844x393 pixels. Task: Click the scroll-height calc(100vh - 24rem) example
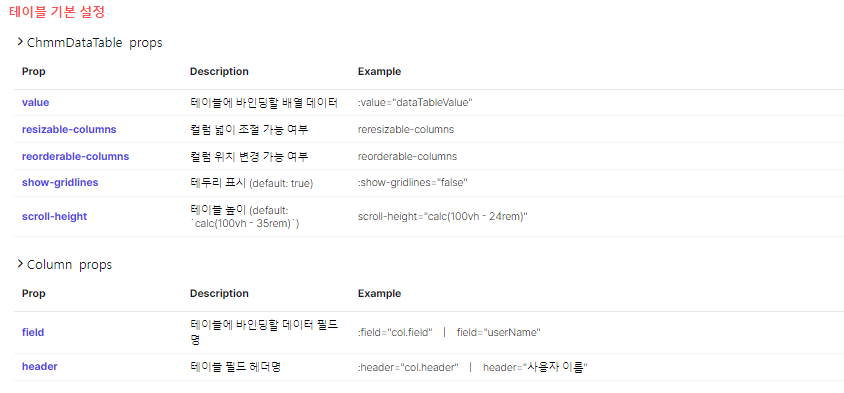pyautogui.click(x=442, y=216)
